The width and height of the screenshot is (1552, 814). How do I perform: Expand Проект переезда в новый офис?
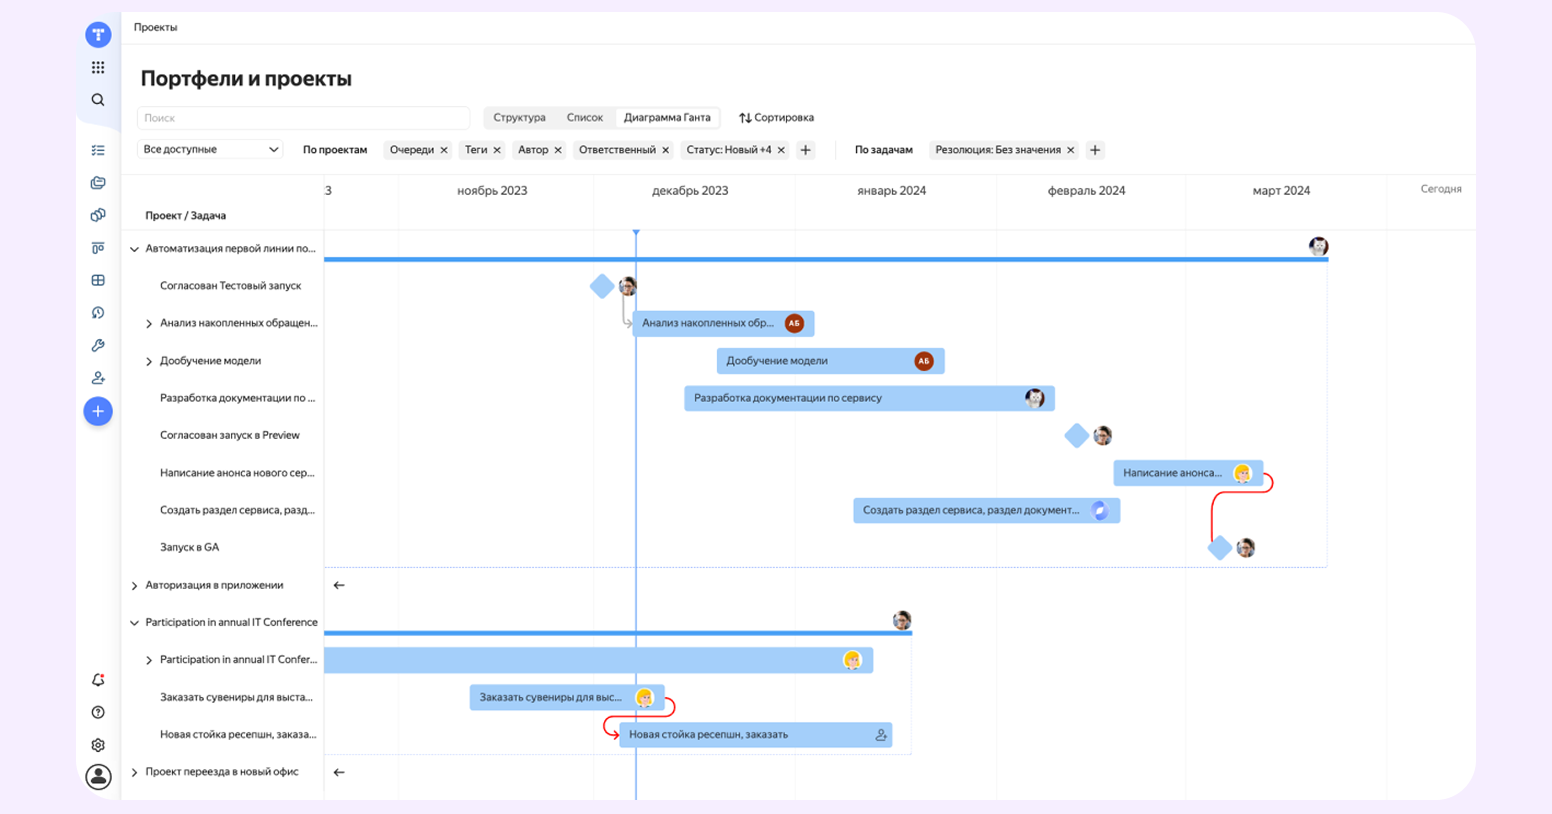(134, 772)
